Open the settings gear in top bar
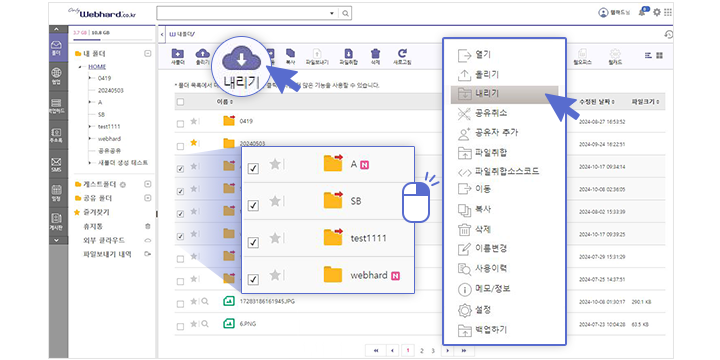Viewport: 720px width, 360px height. pyautogui.click(x=657, y=12)
